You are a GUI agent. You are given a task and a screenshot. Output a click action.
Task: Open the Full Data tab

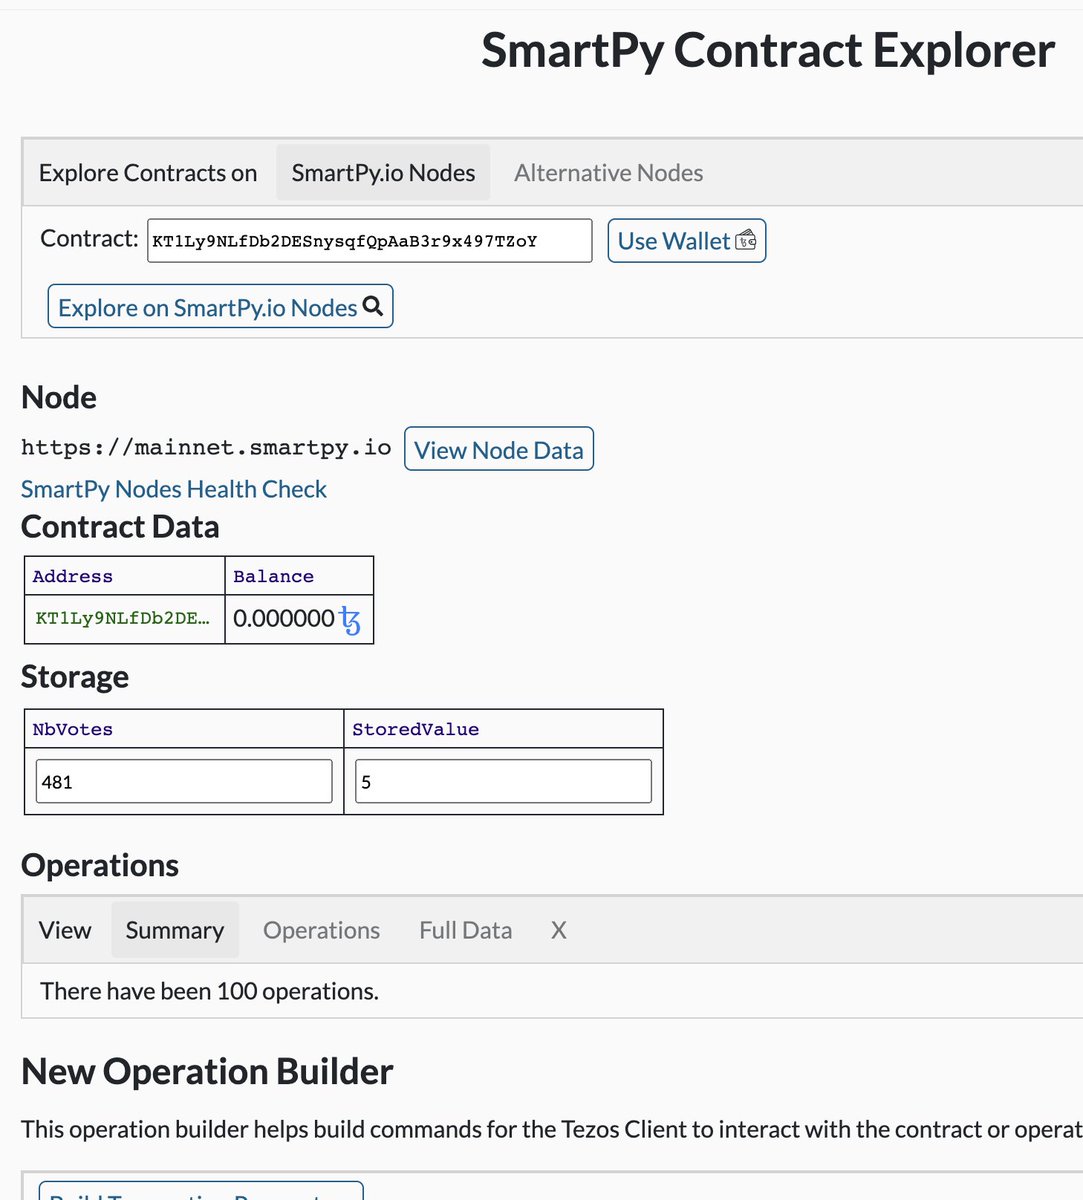coord(465,930)
